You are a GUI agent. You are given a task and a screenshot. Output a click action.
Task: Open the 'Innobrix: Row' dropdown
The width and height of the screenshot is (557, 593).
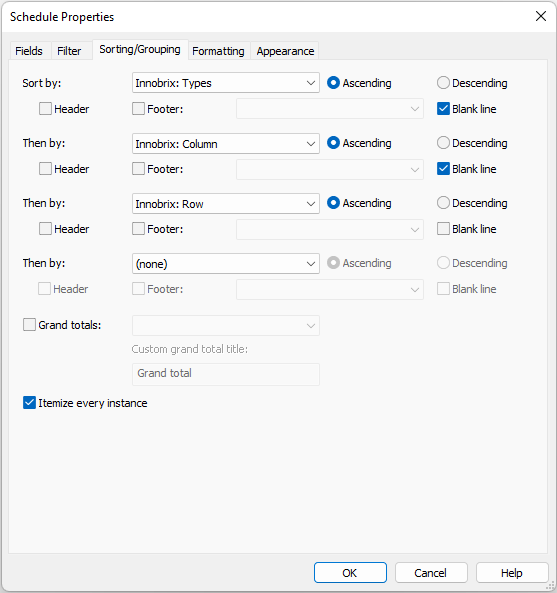226,204
